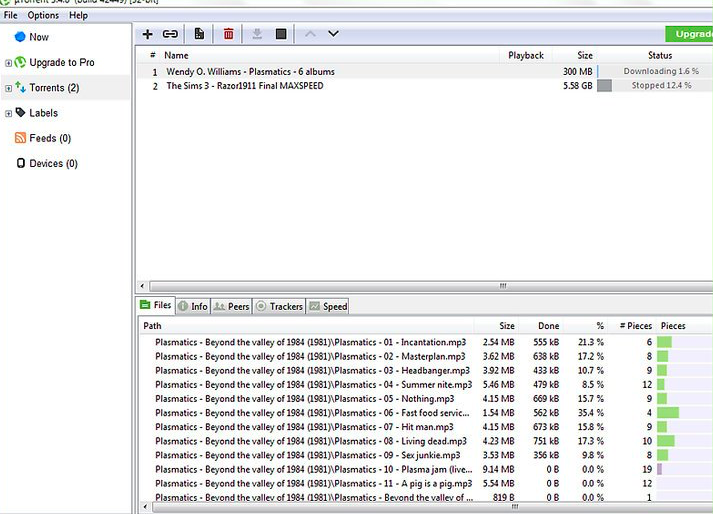The height and width of the screenshot is (514, 713).
Task: Click the Labels tag icon
Action: [x=20, y=112]
